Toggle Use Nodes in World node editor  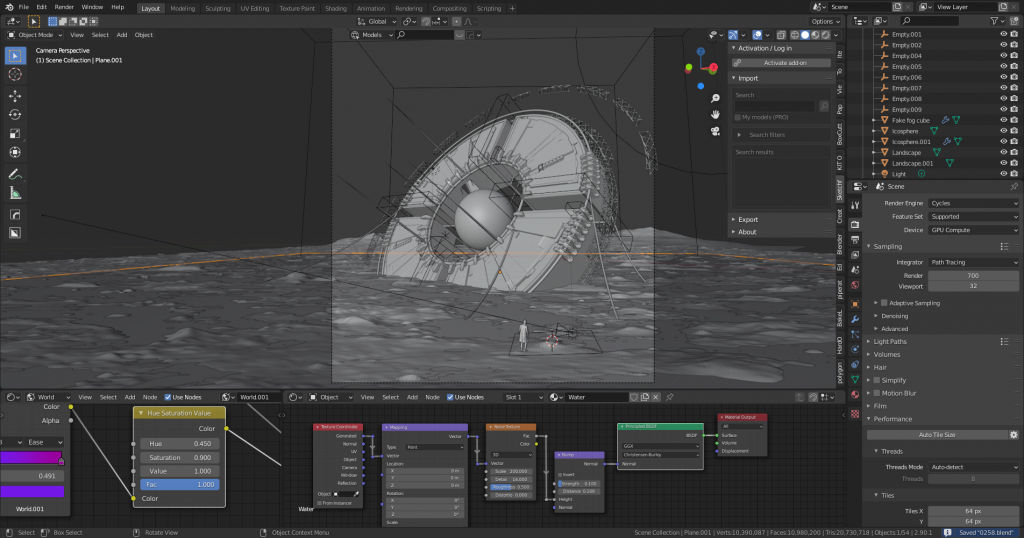[168, 397]
